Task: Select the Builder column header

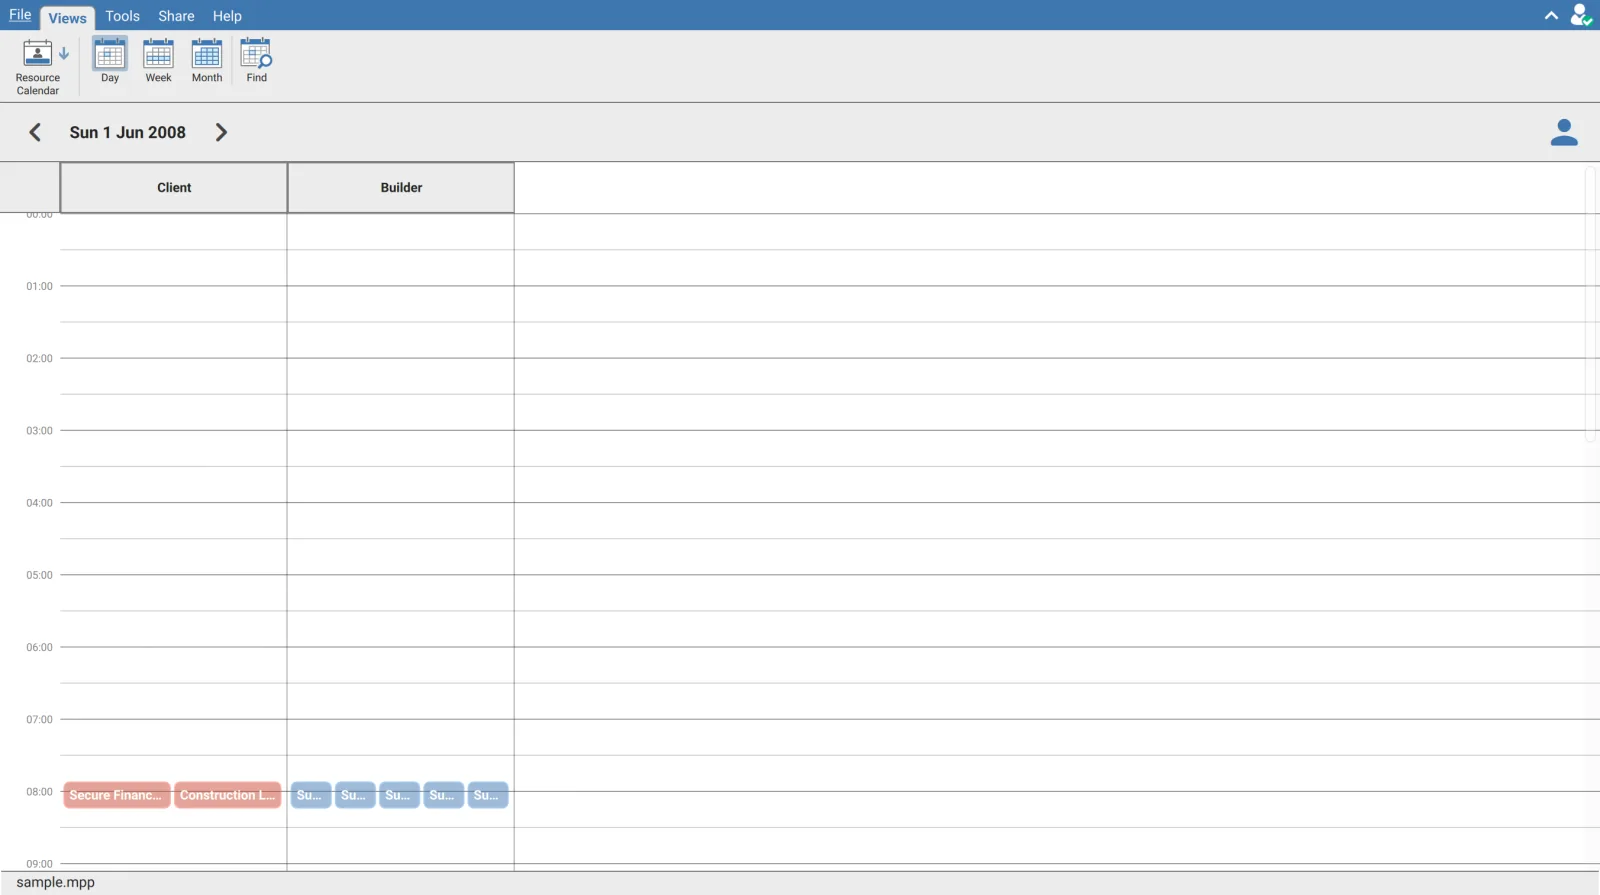Action: coord(401,187)
